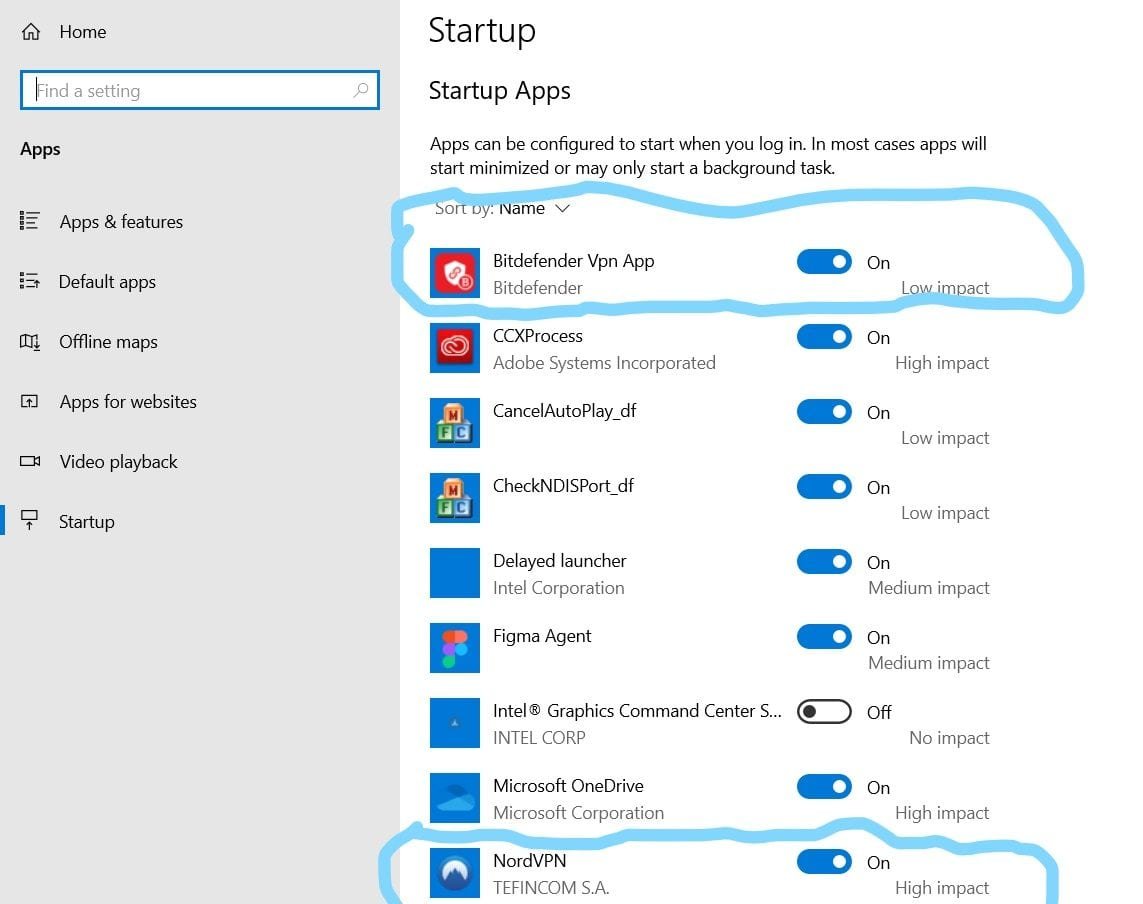Select Offline maps in the sidebar
Image resolution: width=1143 pixels, height=904 pixels.
coord(108,342)
